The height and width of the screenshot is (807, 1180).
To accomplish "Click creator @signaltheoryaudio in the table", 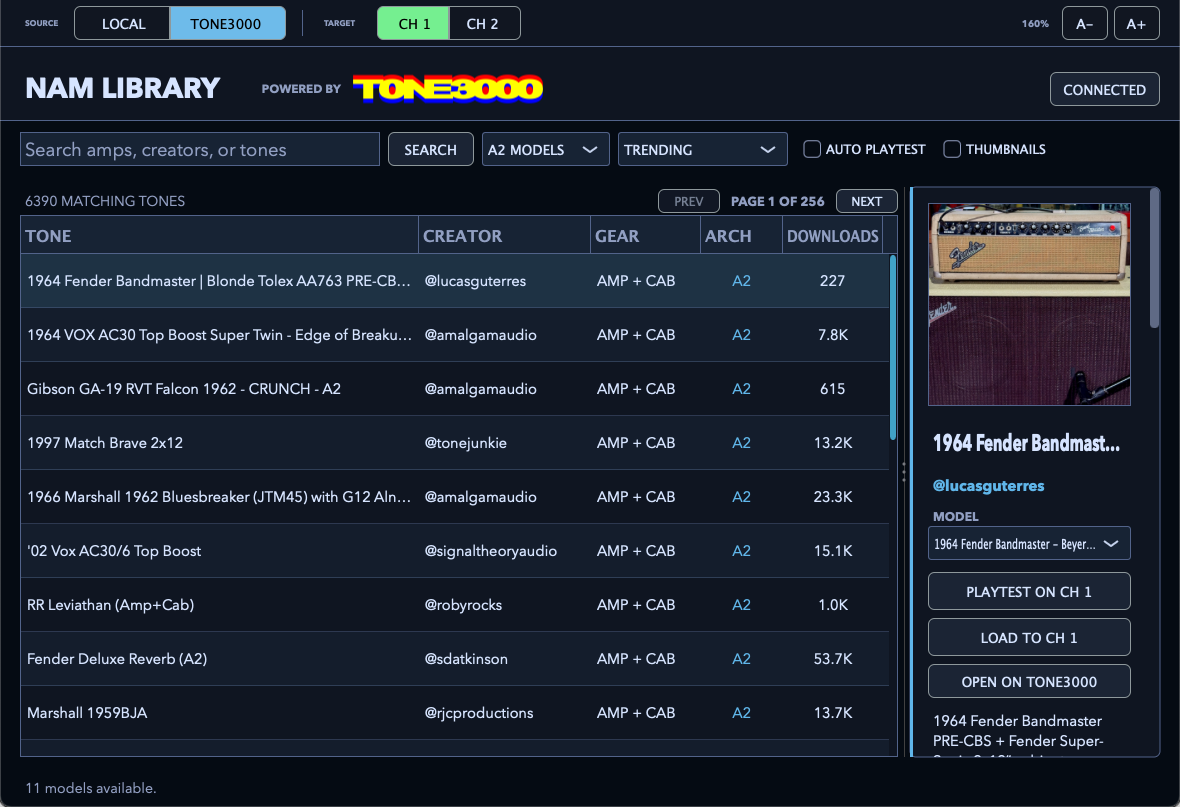I will 491,551.
